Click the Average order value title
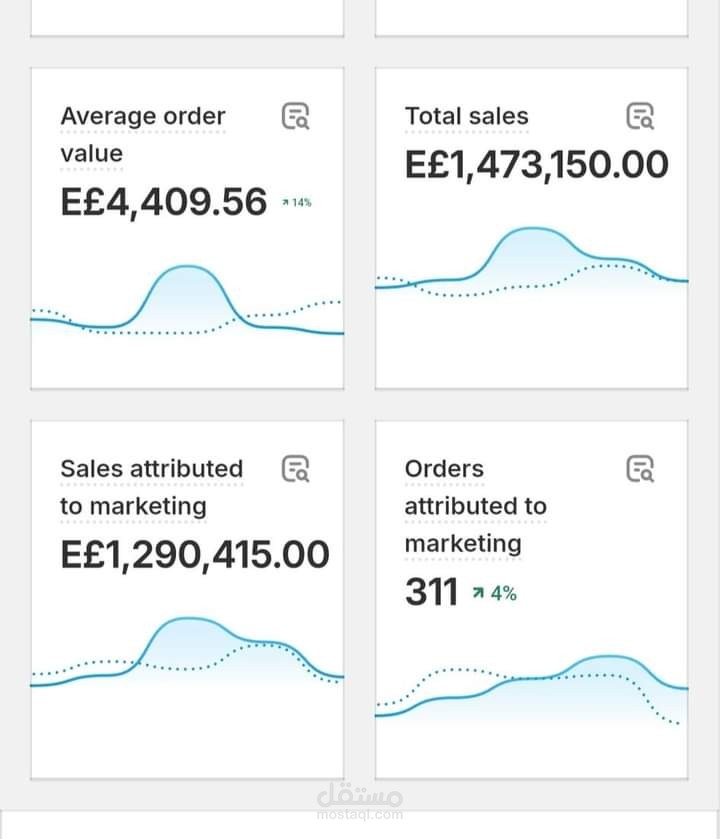Viewport: 720px width, 839px height. click(143, 135)
